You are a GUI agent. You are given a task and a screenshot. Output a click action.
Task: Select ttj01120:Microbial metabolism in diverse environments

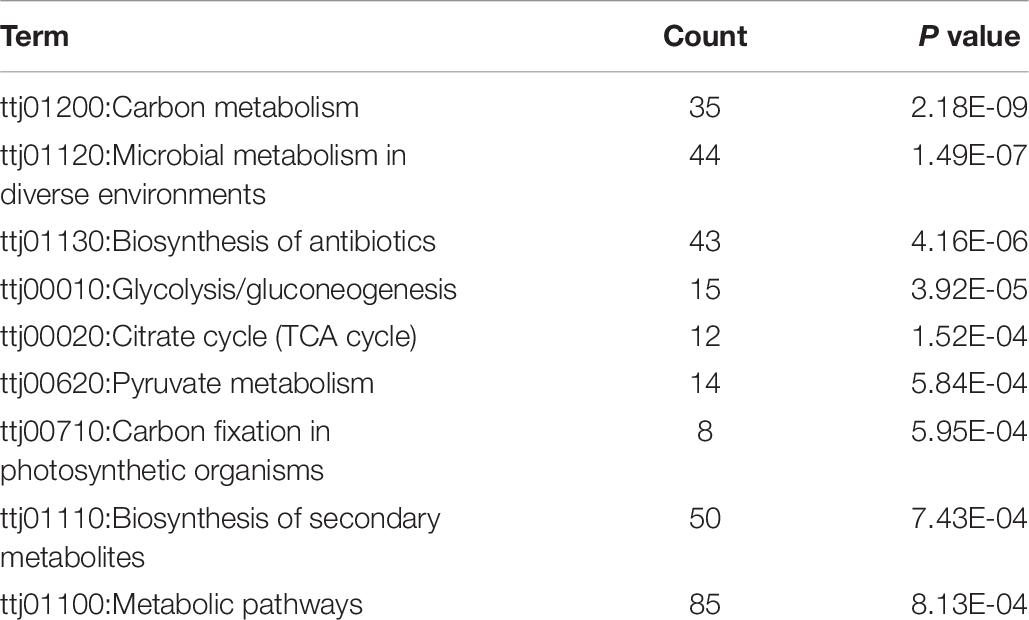[x=203, y=175]
